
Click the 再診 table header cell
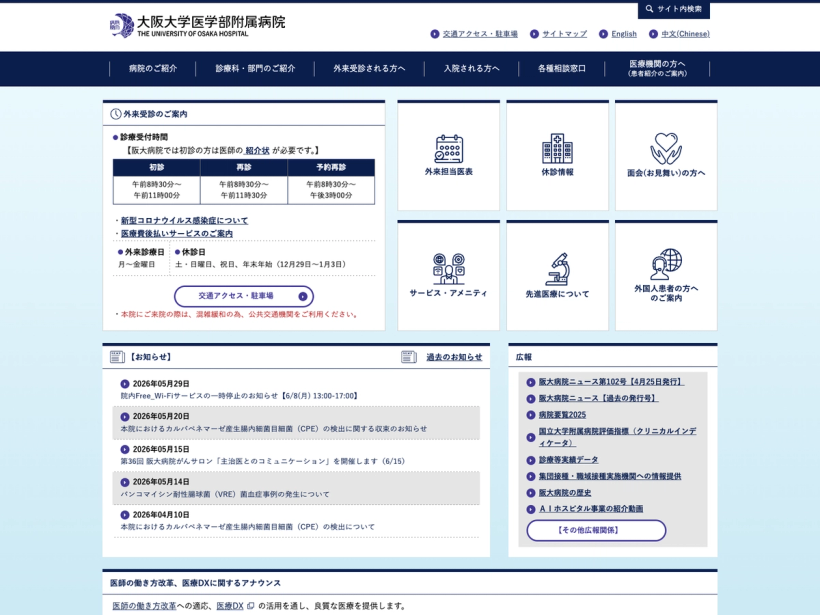tap(244, 167)
